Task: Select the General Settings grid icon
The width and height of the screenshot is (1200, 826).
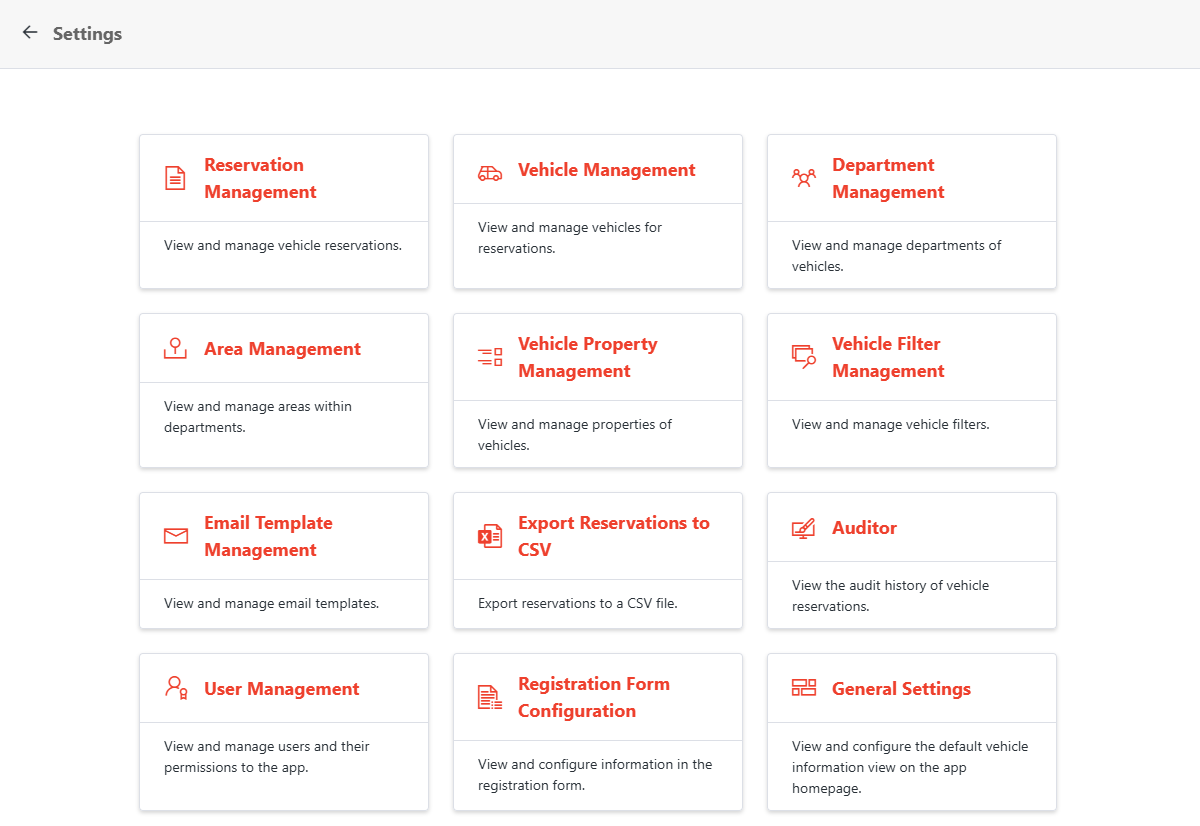Action: 803,689
